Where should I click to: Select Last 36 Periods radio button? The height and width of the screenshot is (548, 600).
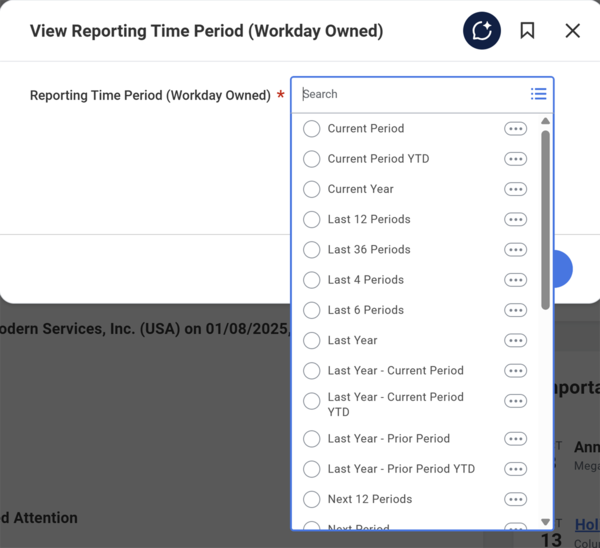pyautogui.click(x=311, y=250)
